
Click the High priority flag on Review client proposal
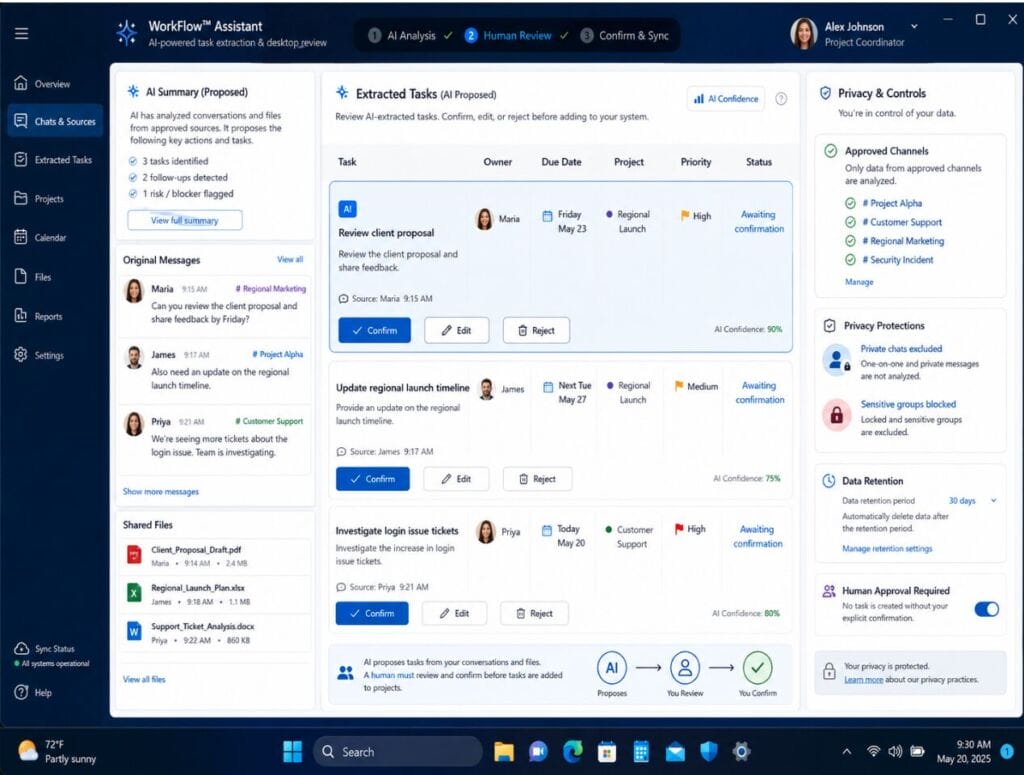(x=684, y=215)
